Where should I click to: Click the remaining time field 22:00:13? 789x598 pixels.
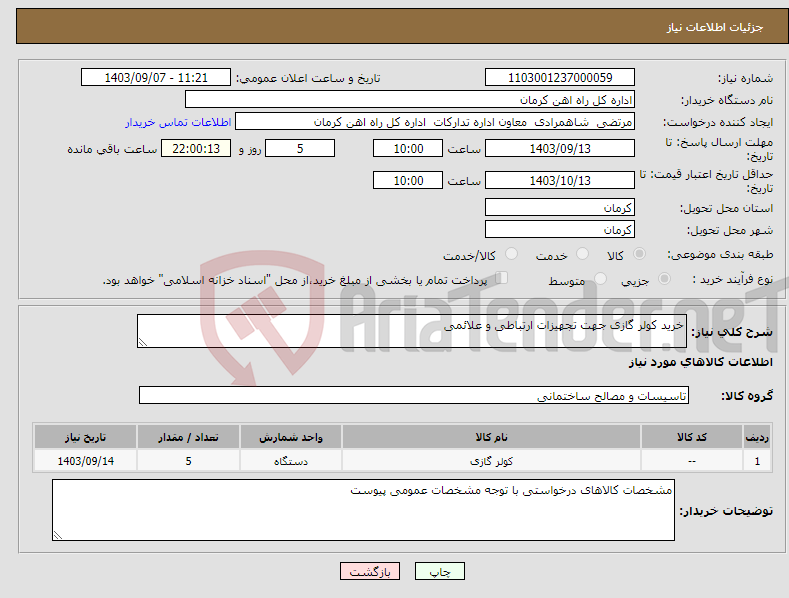[196, 148]
